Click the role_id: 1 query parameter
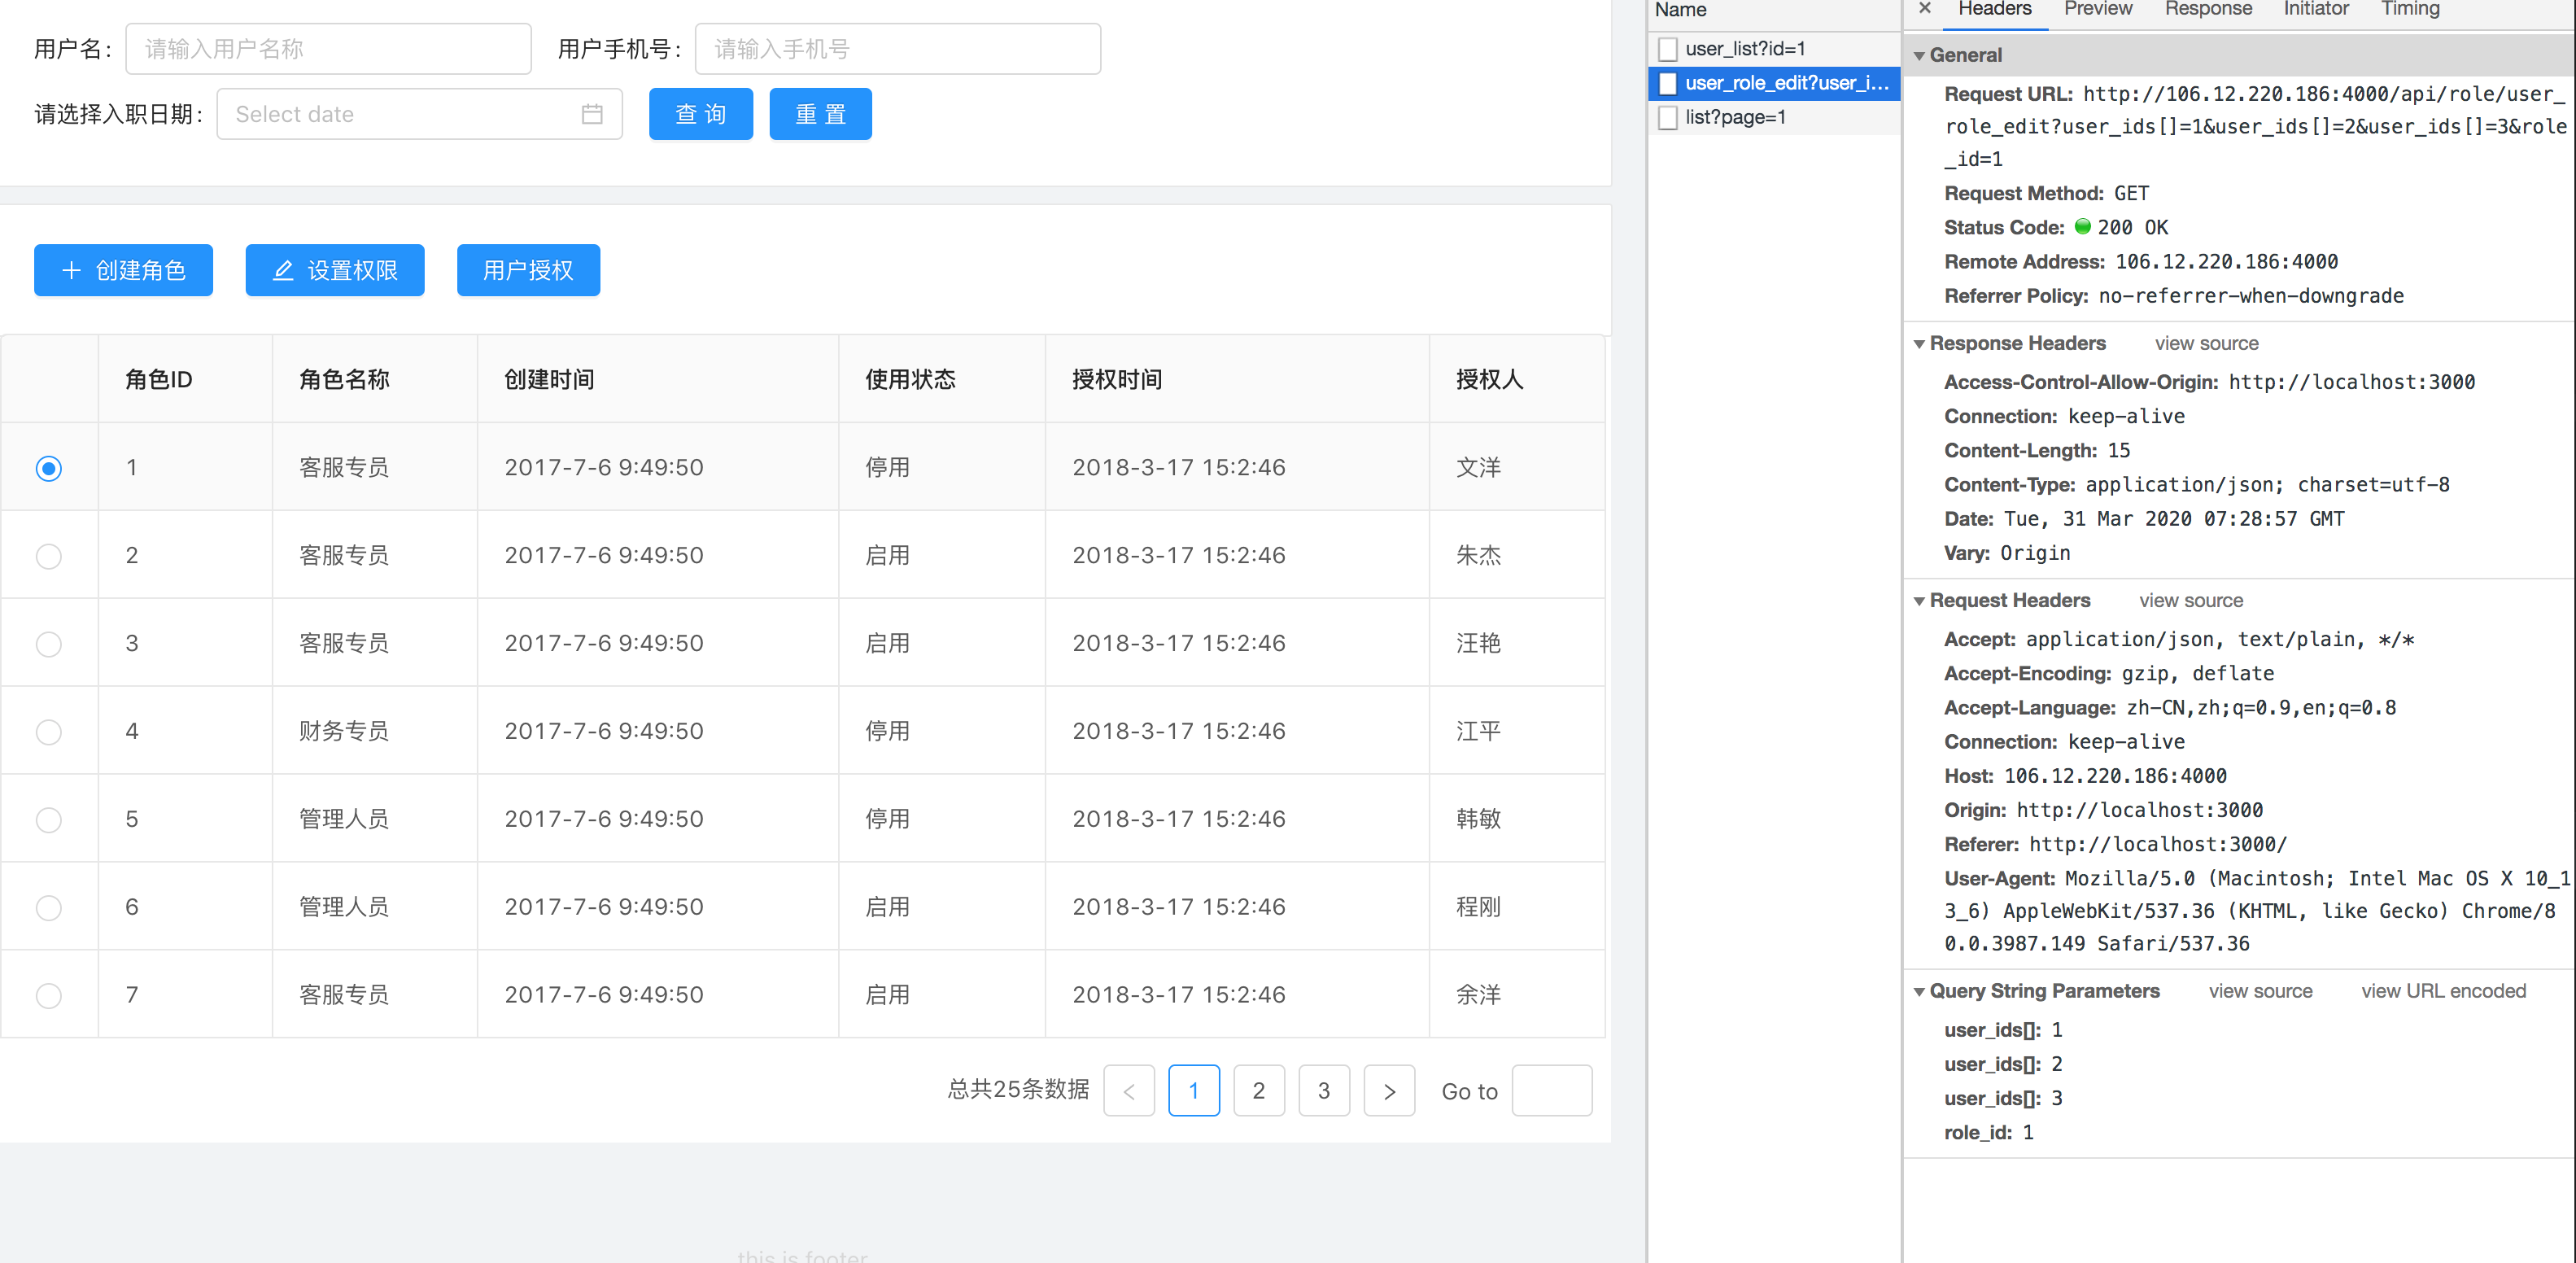 [x=1988, y=1133]
